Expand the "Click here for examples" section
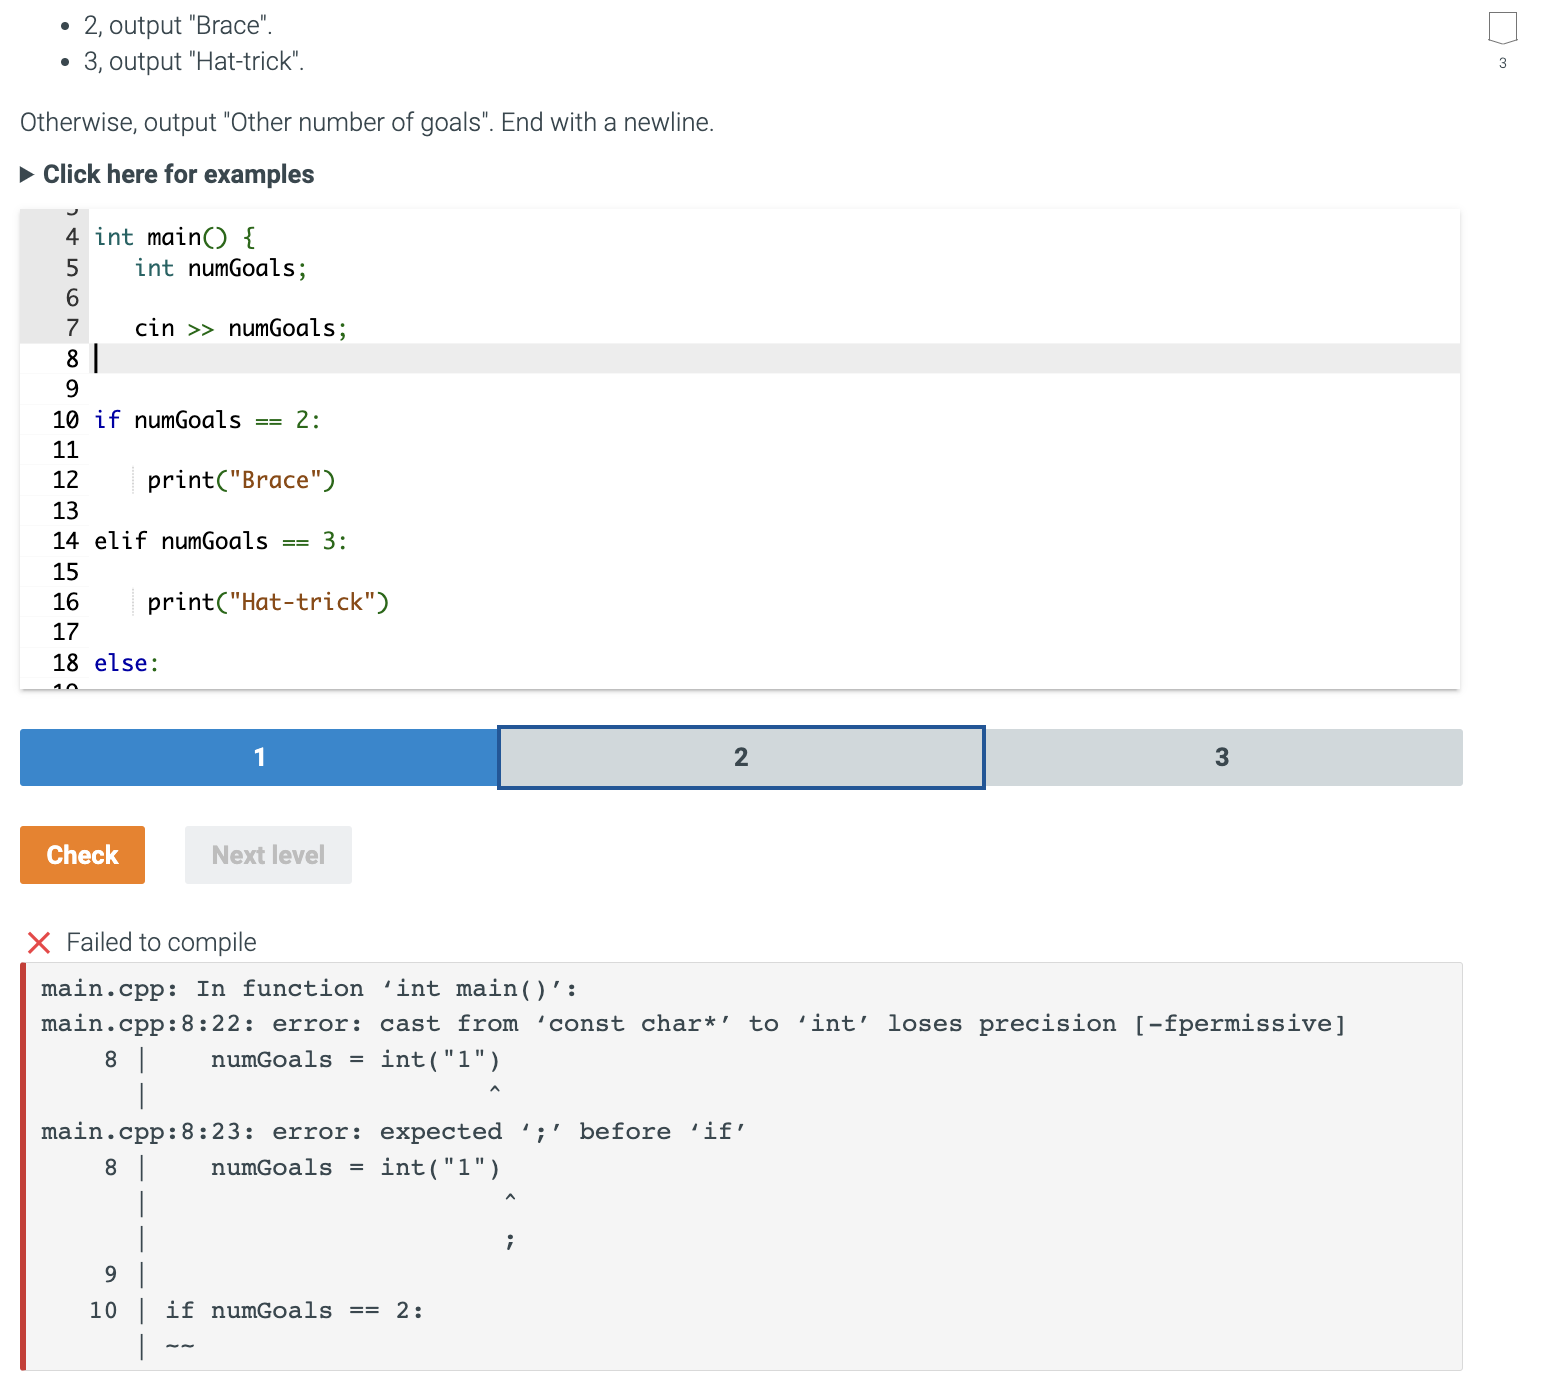This screenshot has height=1384, width=1544. pyautogui.click(x=177, y=174)
